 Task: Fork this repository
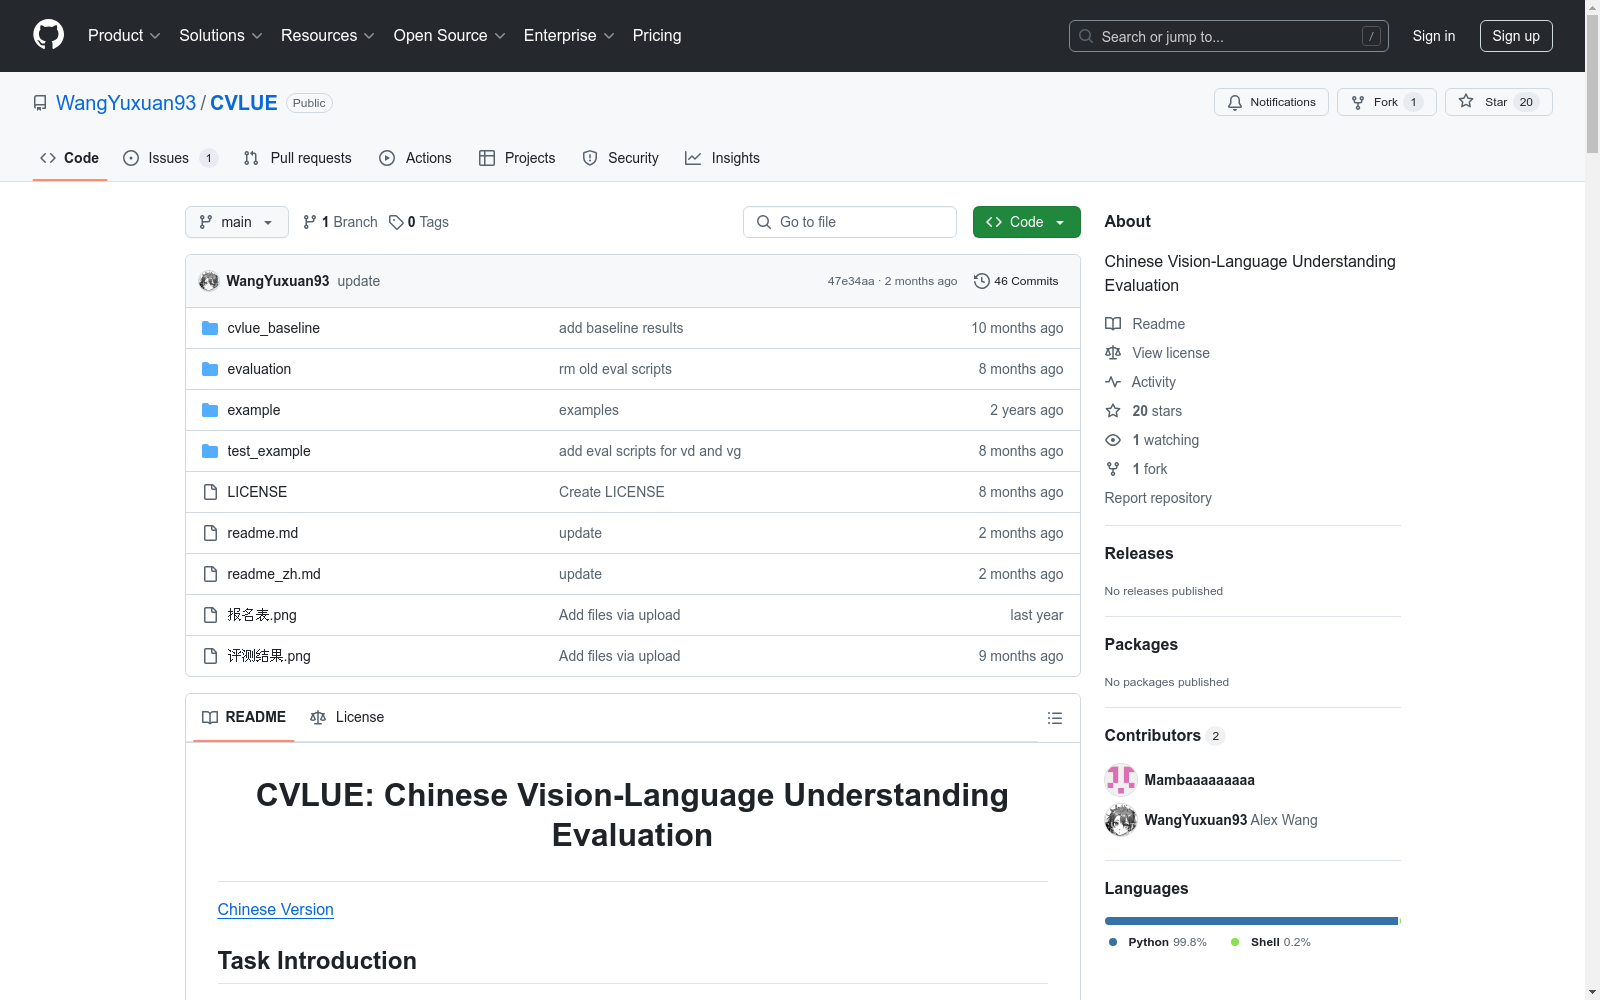click(x=1386, y=102)
